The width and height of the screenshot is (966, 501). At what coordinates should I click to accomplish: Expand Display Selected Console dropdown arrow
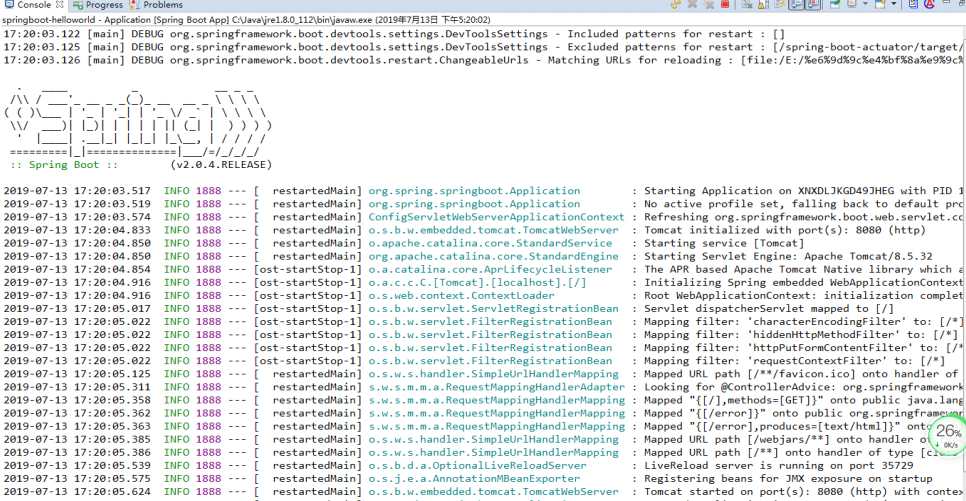(x=865, y=4)
